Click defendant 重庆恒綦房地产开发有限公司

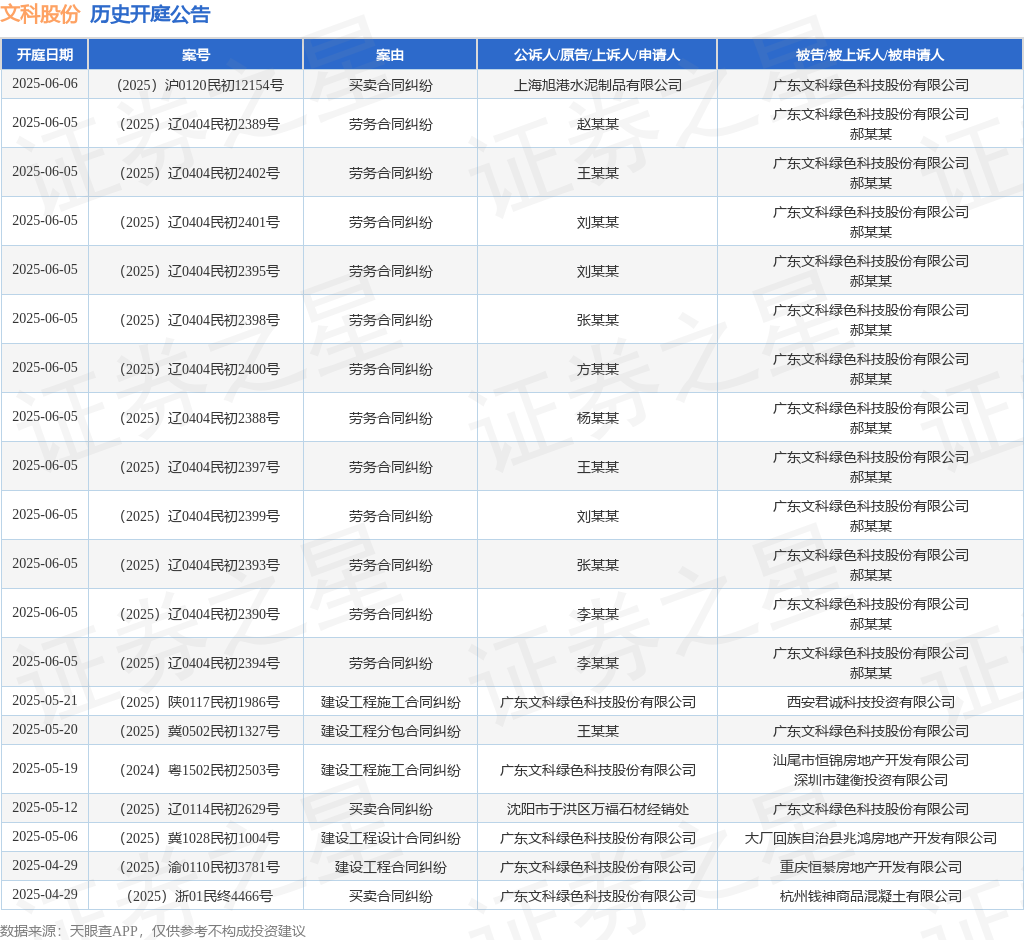871,867
